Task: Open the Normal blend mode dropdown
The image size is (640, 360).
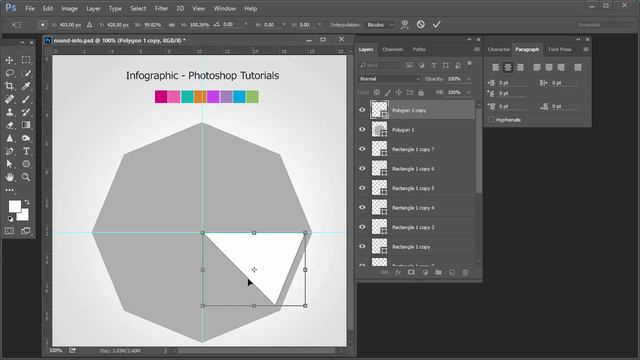Action: [x=389, y=79]
